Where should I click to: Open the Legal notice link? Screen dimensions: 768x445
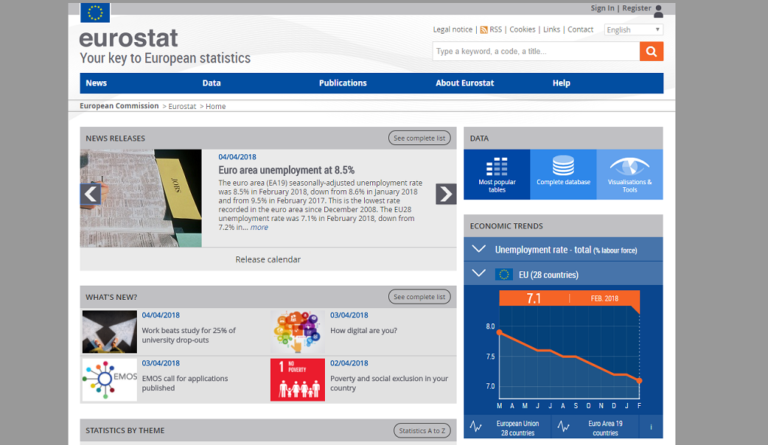(x=453, y=29)
